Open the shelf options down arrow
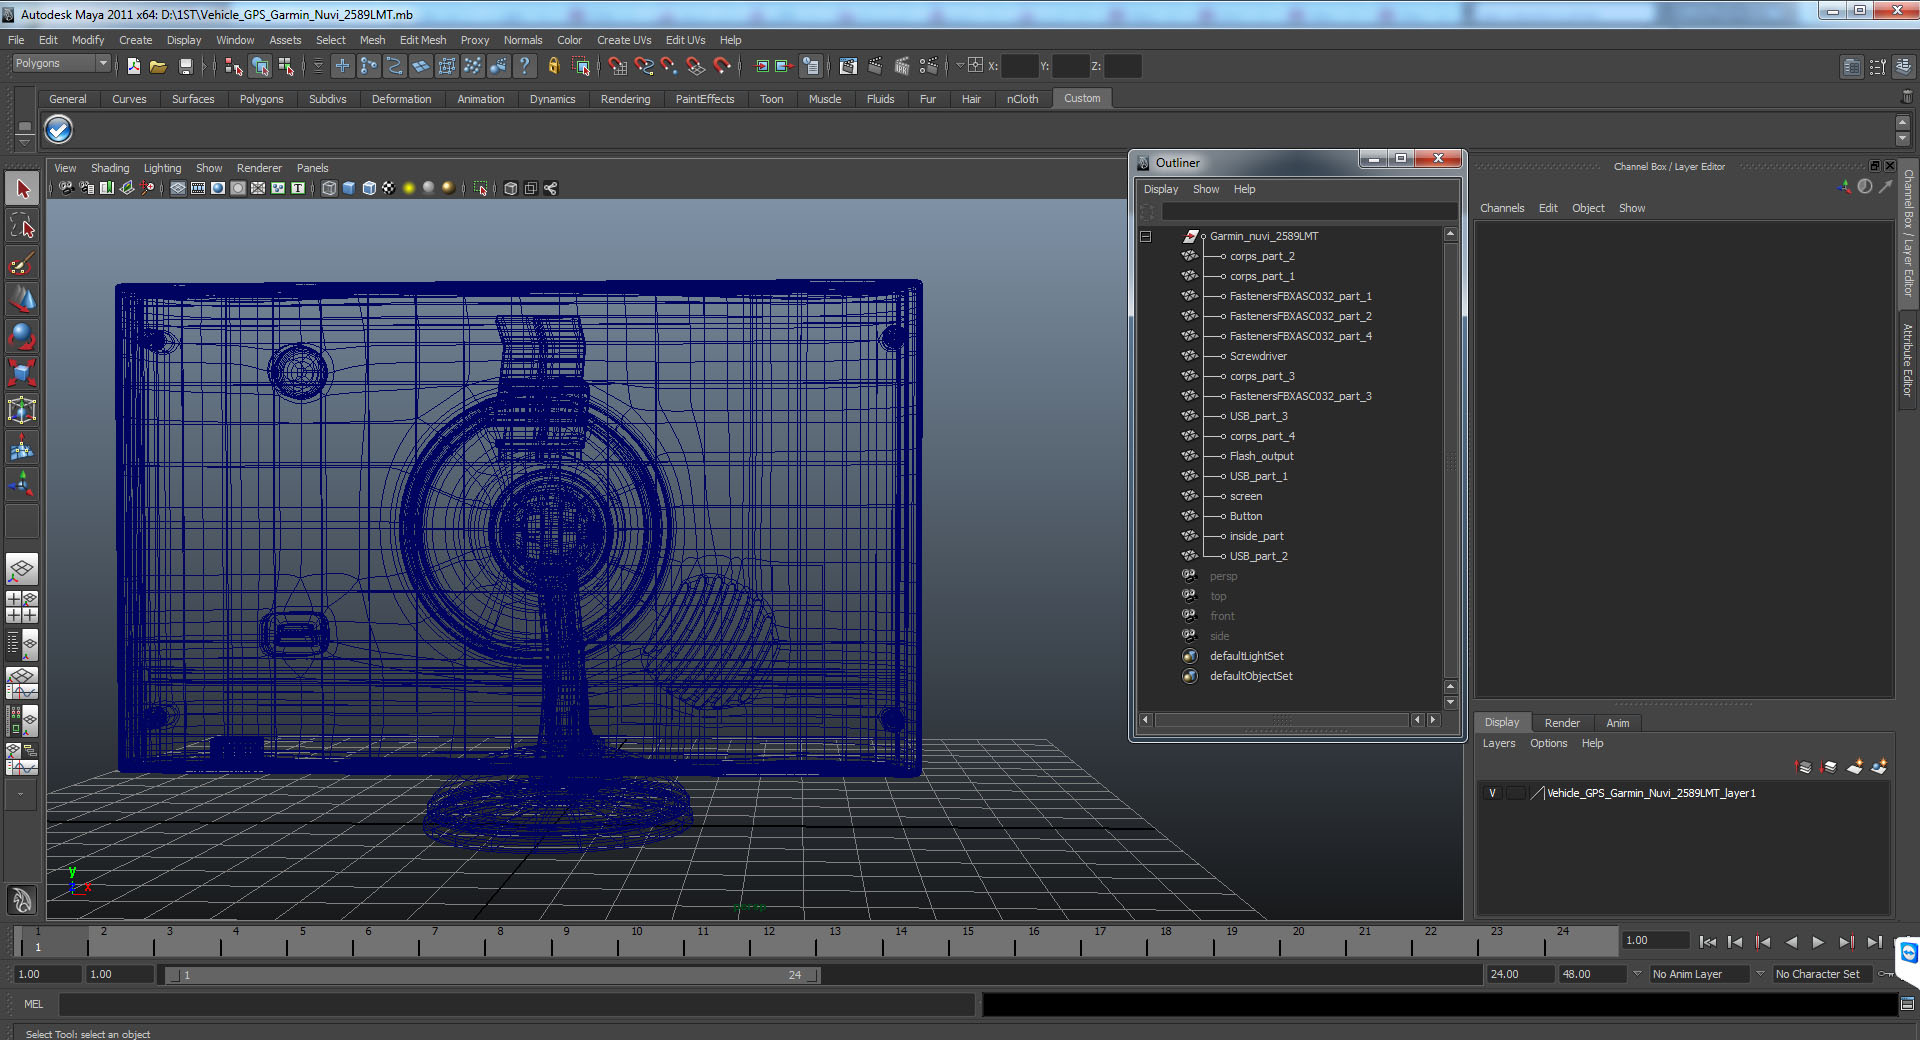 24,142
